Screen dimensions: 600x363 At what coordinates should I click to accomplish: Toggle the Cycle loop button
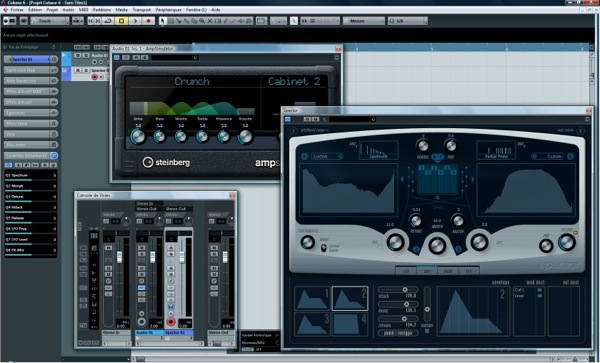click(108, 21)
